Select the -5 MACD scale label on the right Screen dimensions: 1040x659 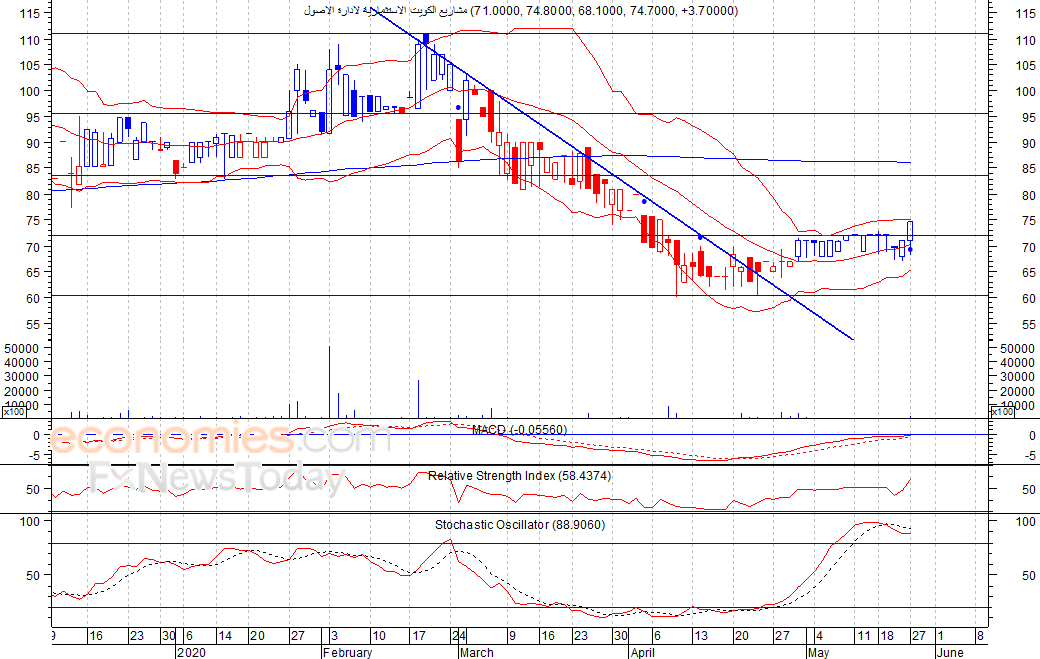click(1030, 455)
